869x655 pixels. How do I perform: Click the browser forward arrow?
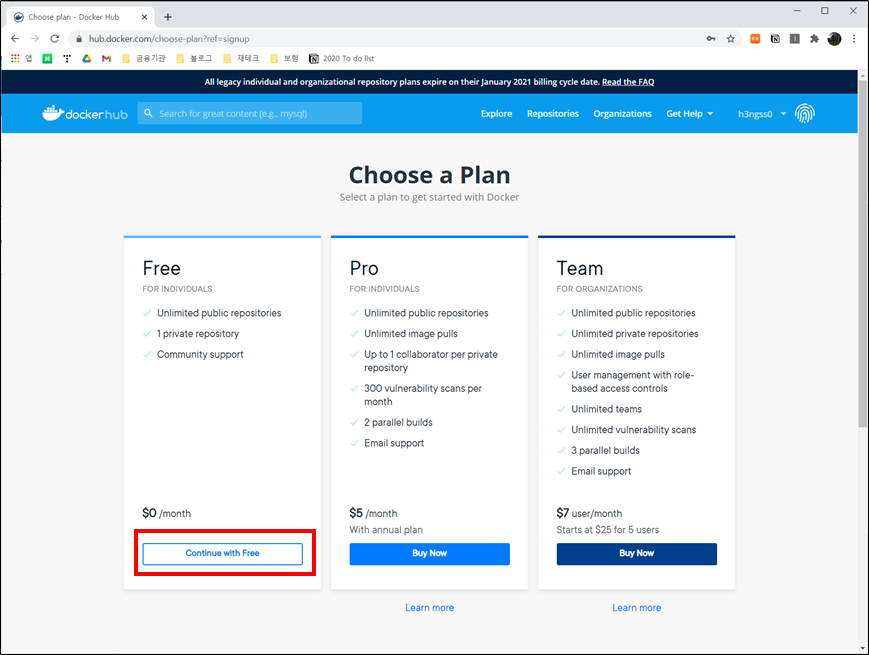(x=35, y=39)
